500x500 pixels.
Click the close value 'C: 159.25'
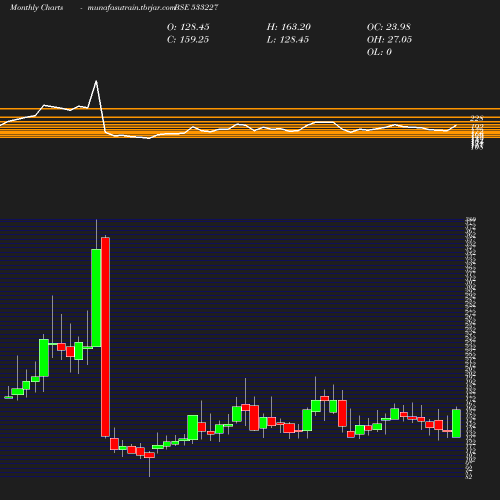click(188, 40)
